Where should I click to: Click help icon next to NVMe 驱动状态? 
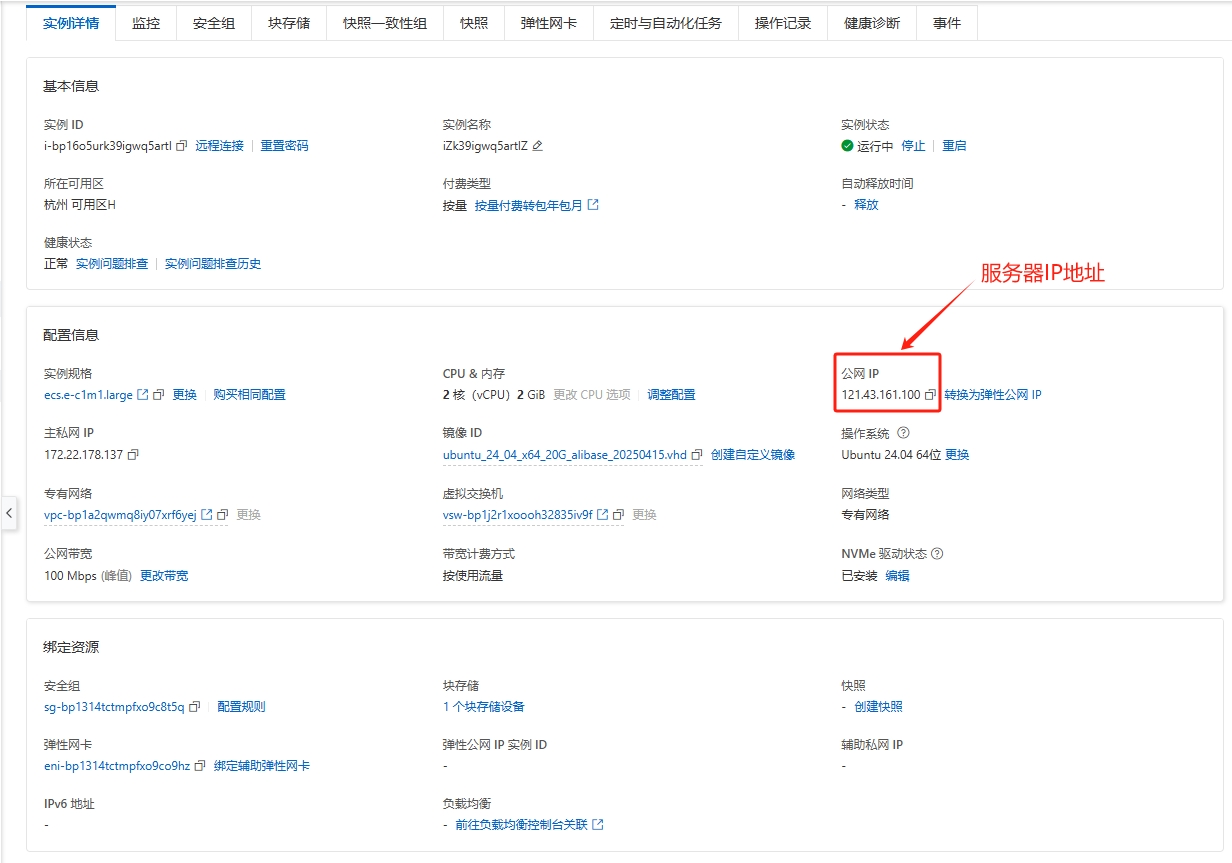point(937,554)
